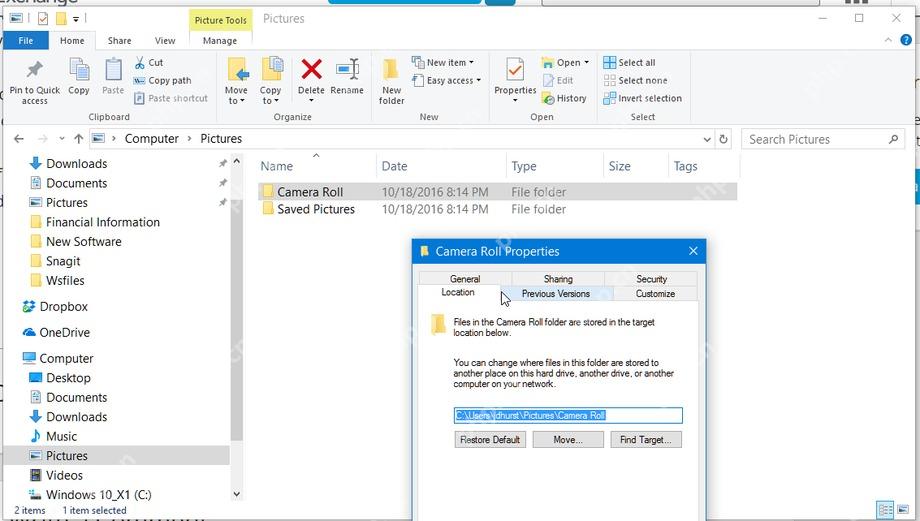Switch to the Customize tab
Image resolution: width=920 pixels, height=521 pixels.
click(655, 293)
